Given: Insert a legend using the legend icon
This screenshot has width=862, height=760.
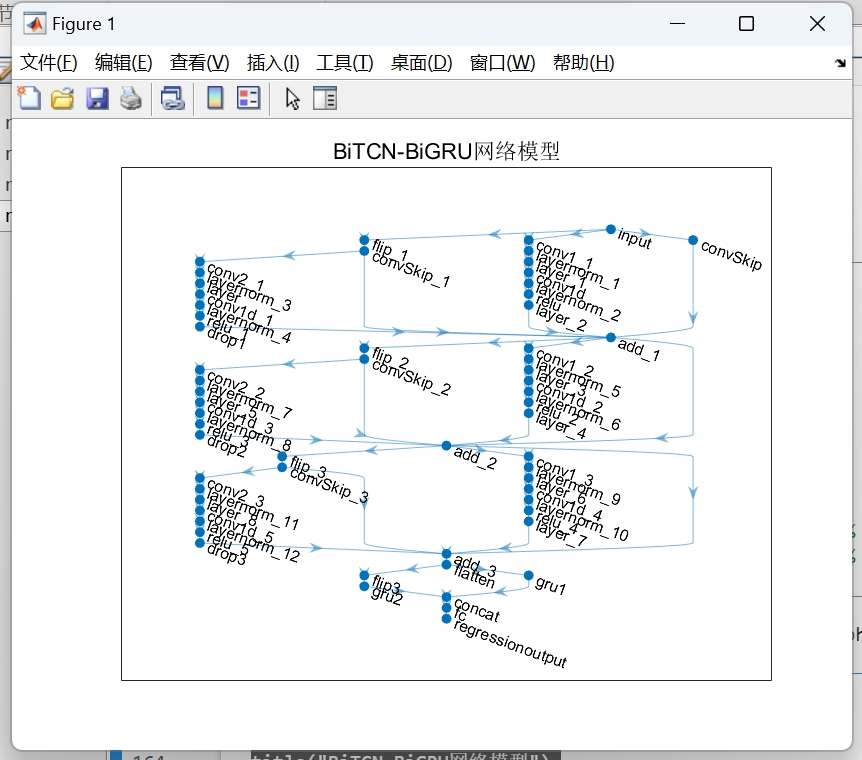Looking at the screenshot, I should 248,98.
